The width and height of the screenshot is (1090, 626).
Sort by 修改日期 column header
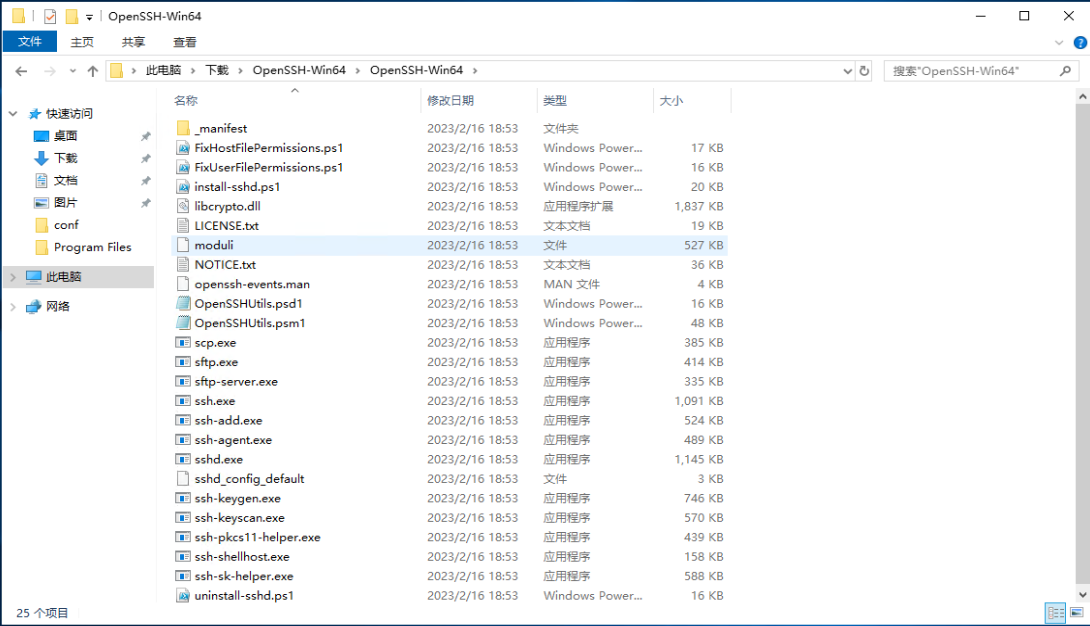click(450, 101)
